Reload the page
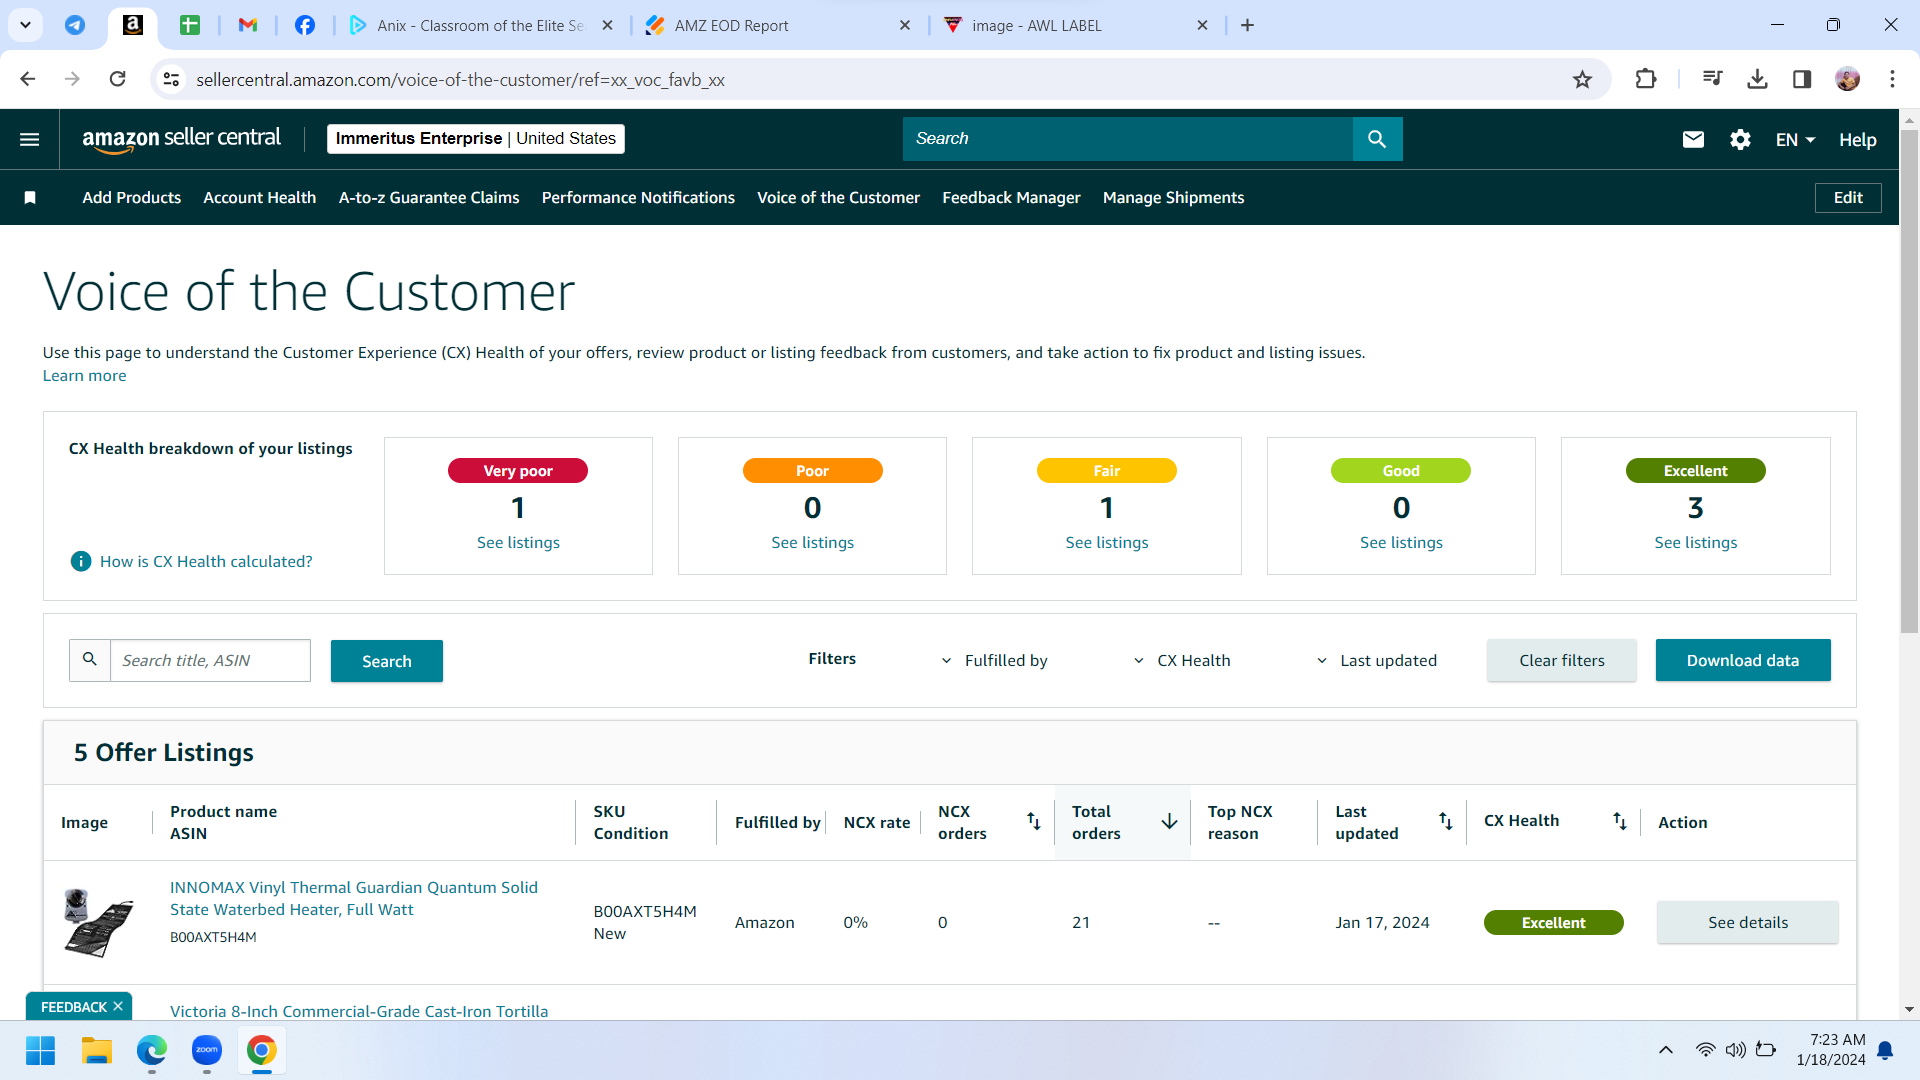The height and width of the screenshot is (1080, 1920). [118, 79]
